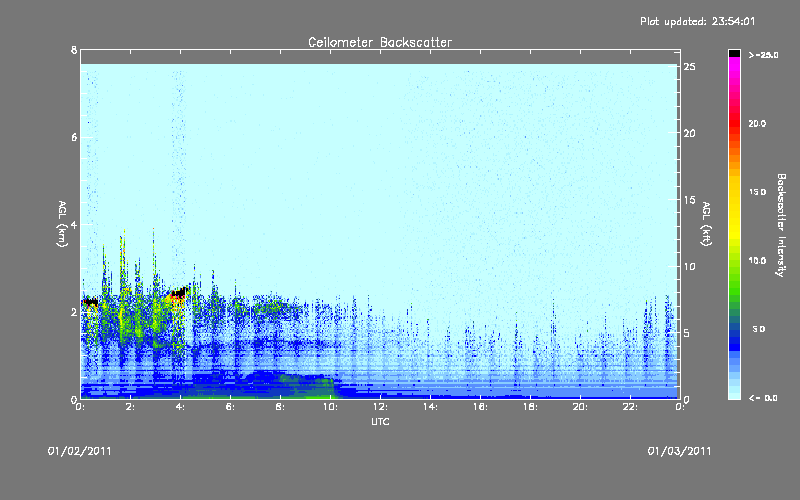800x500 pixels.
Task: Click the green surface layer near 9 UTC
Action: point(309,390)
